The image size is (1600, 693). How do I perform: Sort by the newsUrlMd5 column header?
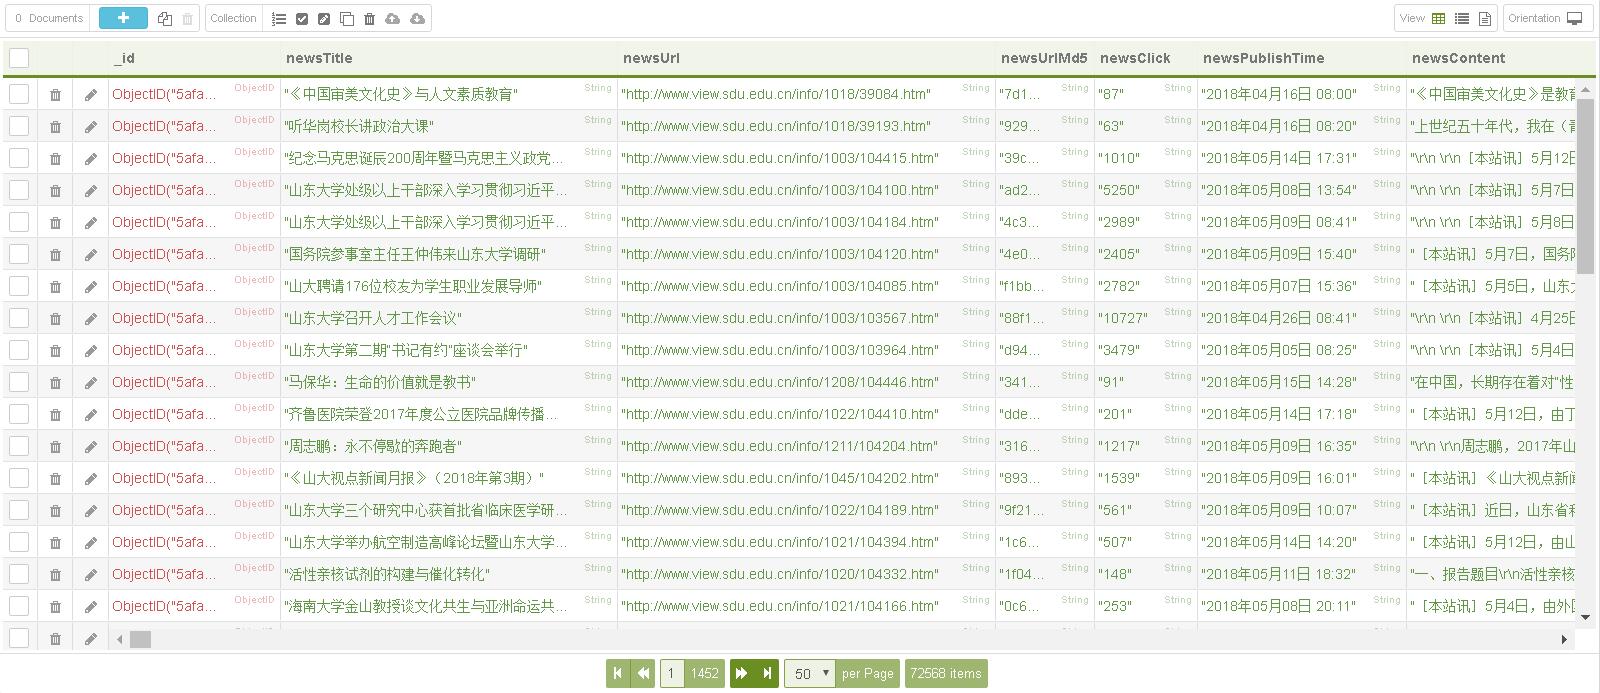click(x=1044, y=58)
